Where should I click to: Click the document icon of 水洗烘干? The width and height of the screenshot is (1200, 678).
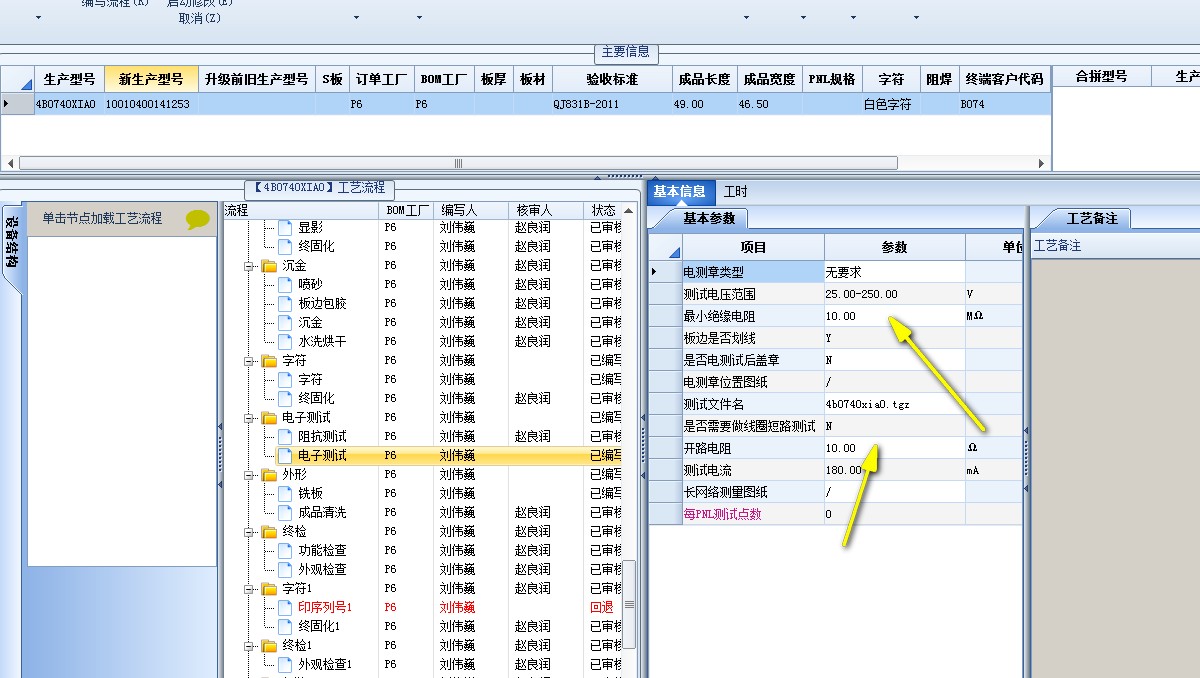click(x=285, y=342)
